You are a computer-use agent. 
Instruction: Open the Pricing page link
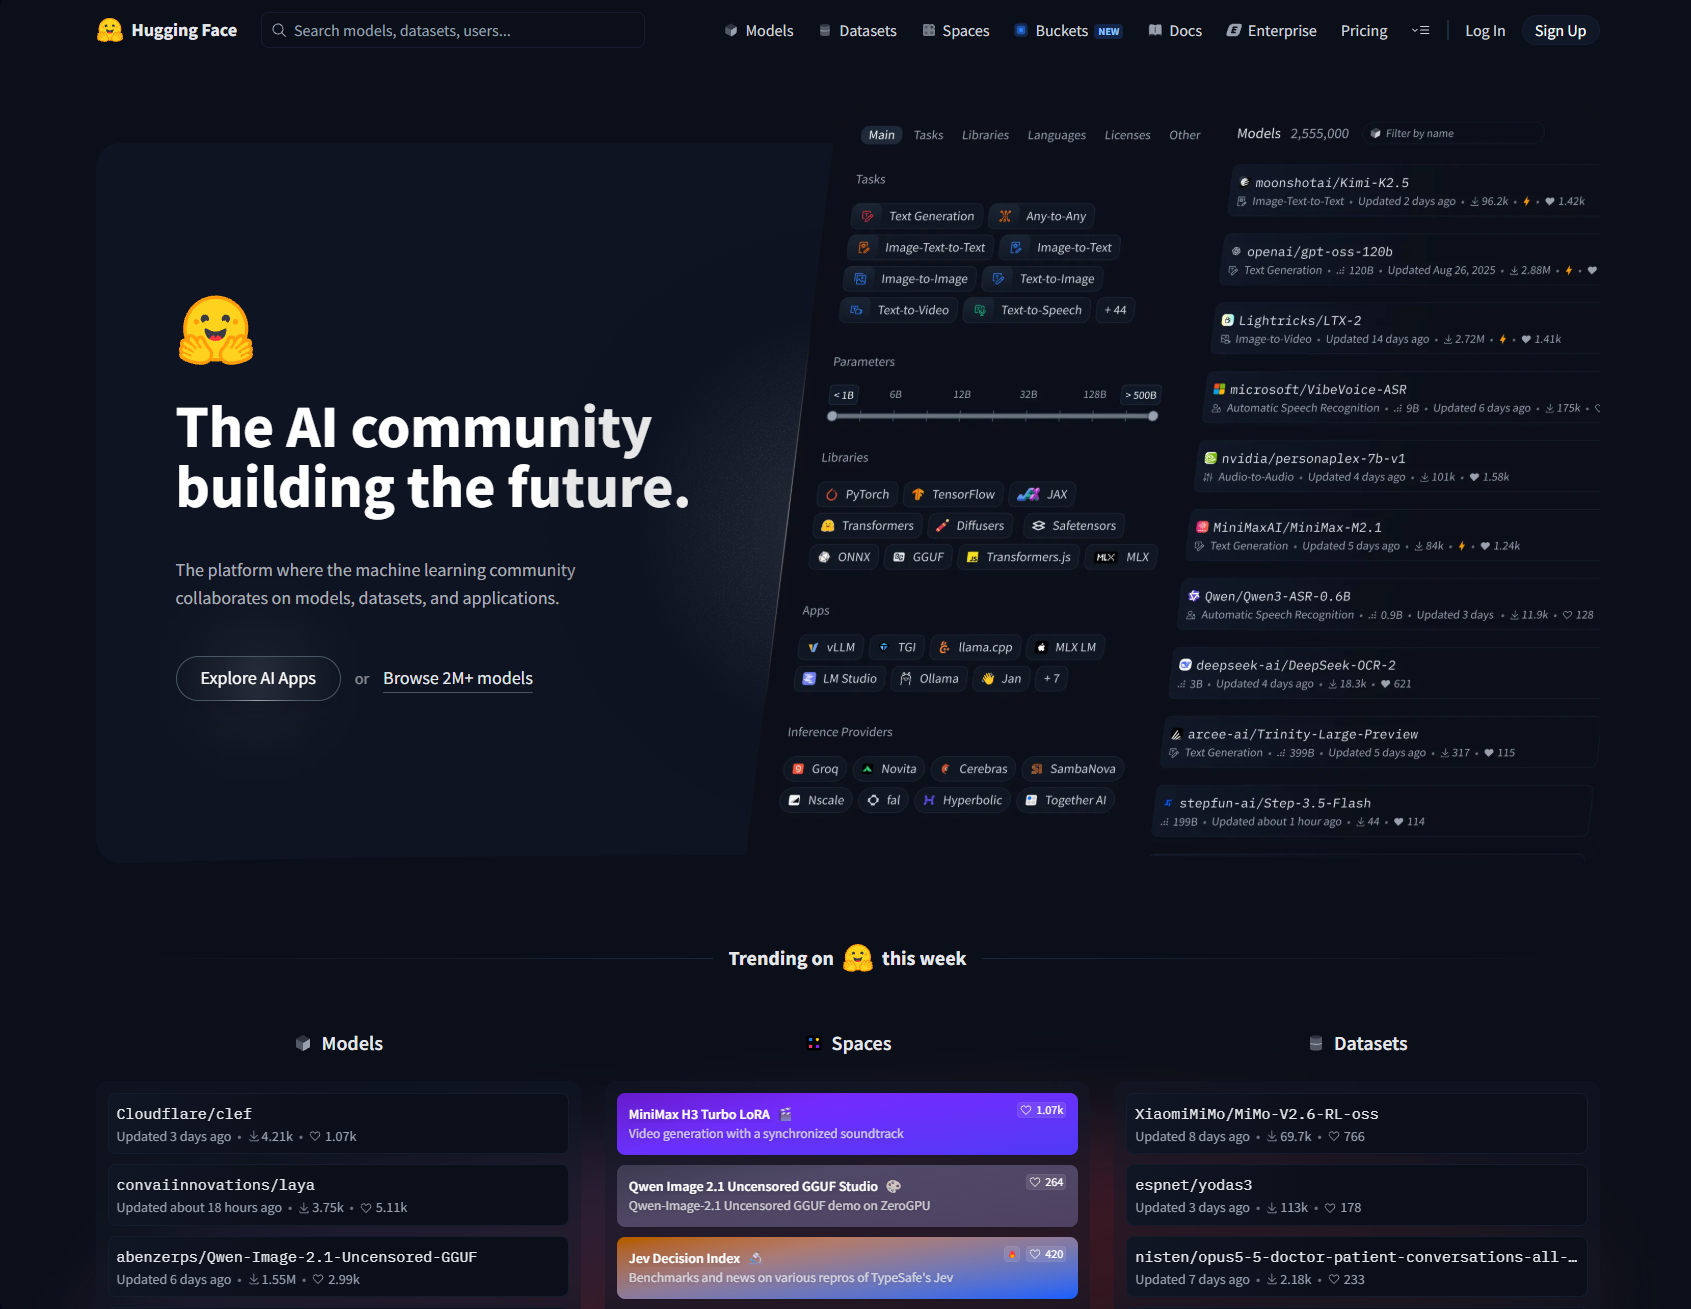click(1364, 31)
